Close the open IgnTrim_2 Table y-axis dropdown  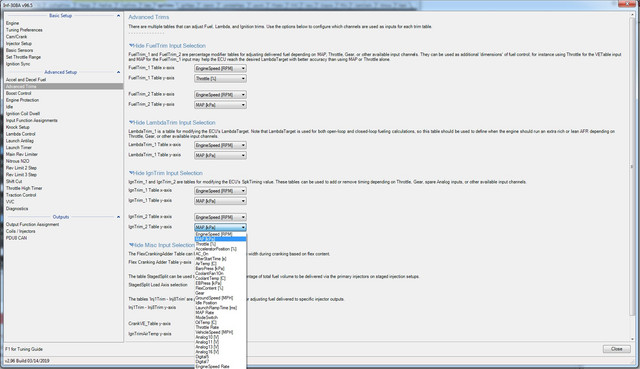[x=220, y=227]
